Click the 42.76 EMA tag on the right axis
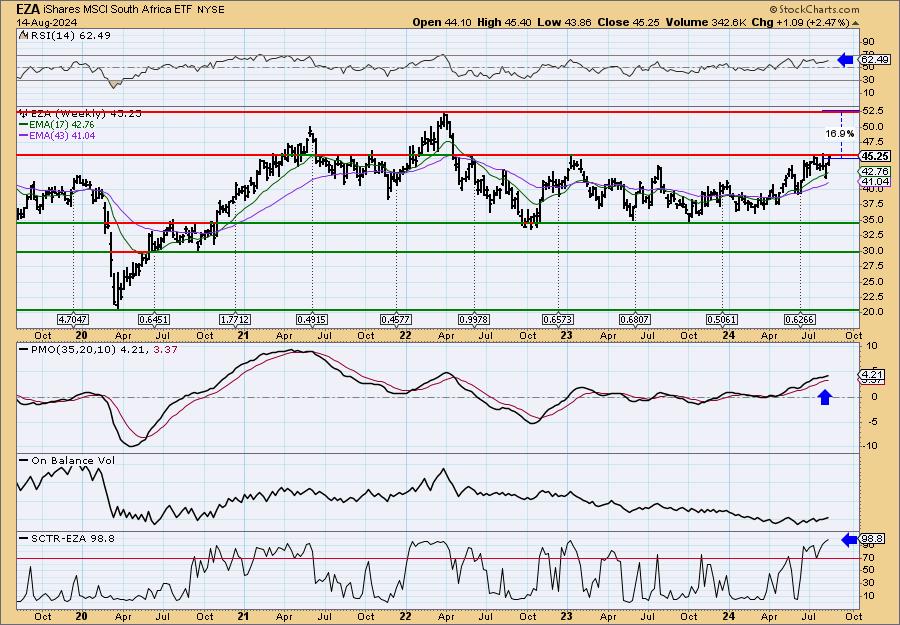900x625 pixels. click(875, 171)
